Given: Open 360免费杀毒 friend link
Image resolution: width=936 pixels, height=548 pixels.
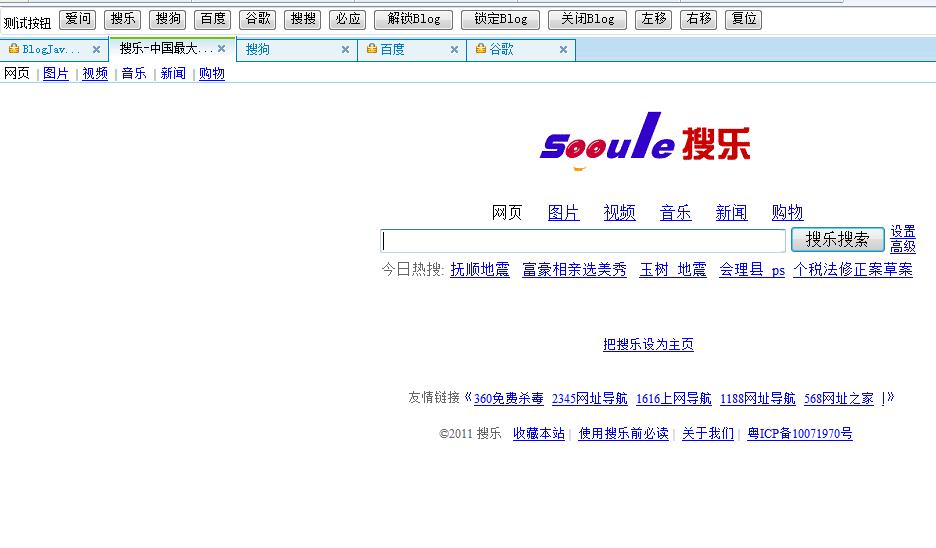Looking at the screenshot, I should [509, 398].
